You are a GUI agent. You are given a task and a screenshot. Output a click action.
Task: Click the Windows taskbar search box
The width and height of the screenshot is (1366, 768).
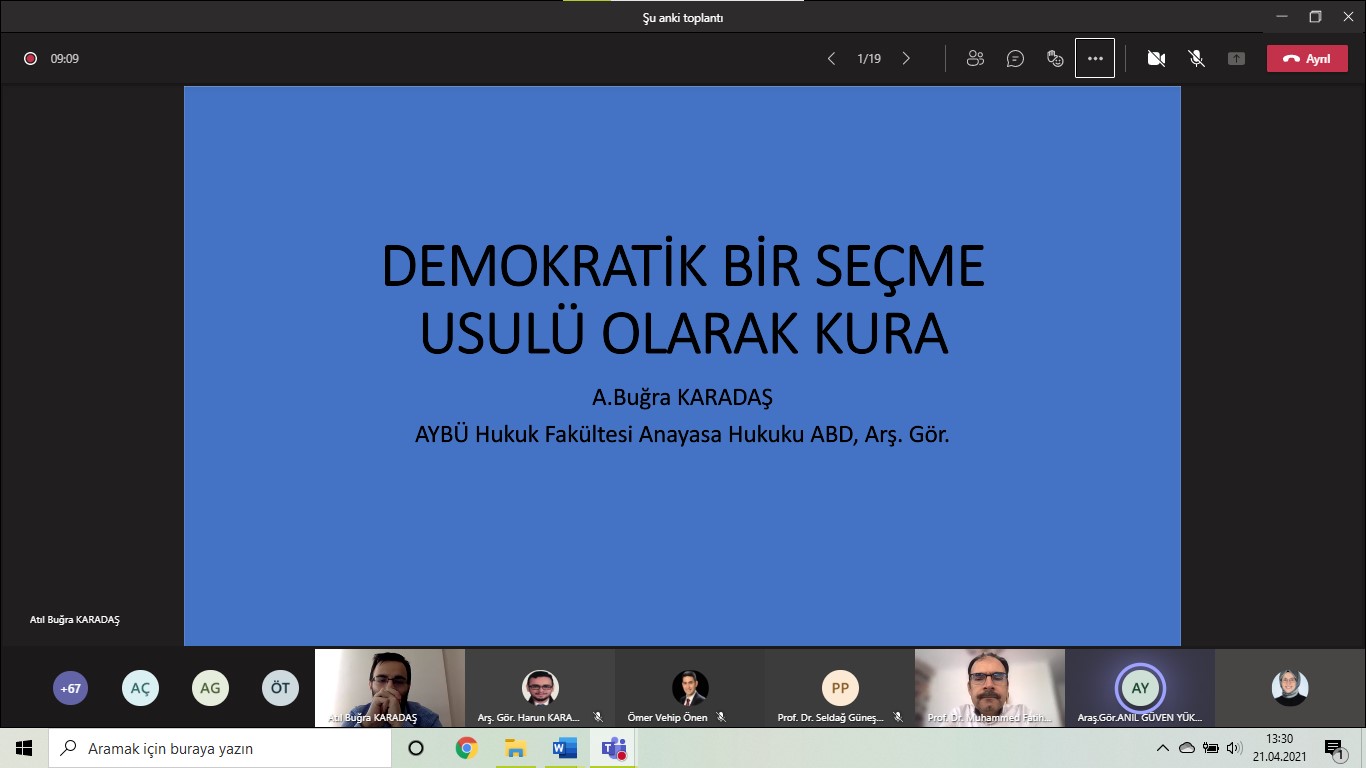pyautogui.click(x=220, y=748)
